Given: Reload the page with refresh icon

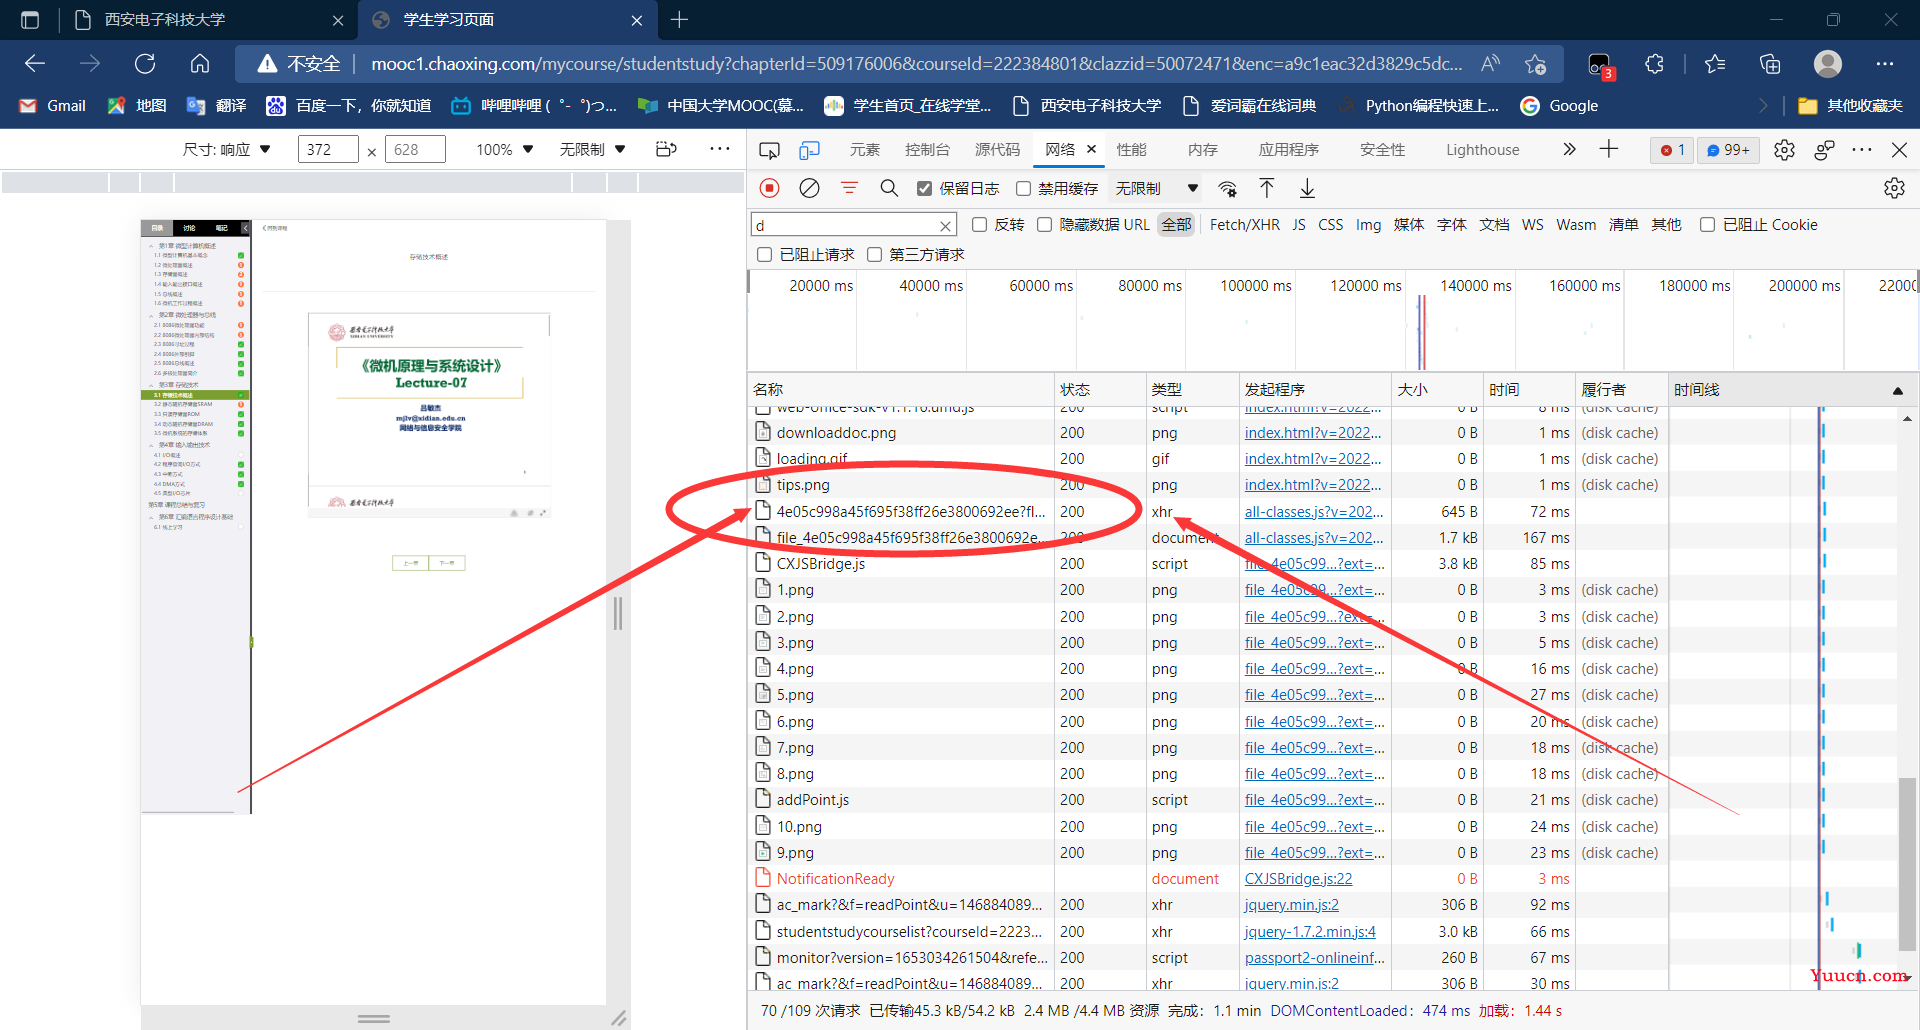Looking at the screenshot, I should click(145, 64).
